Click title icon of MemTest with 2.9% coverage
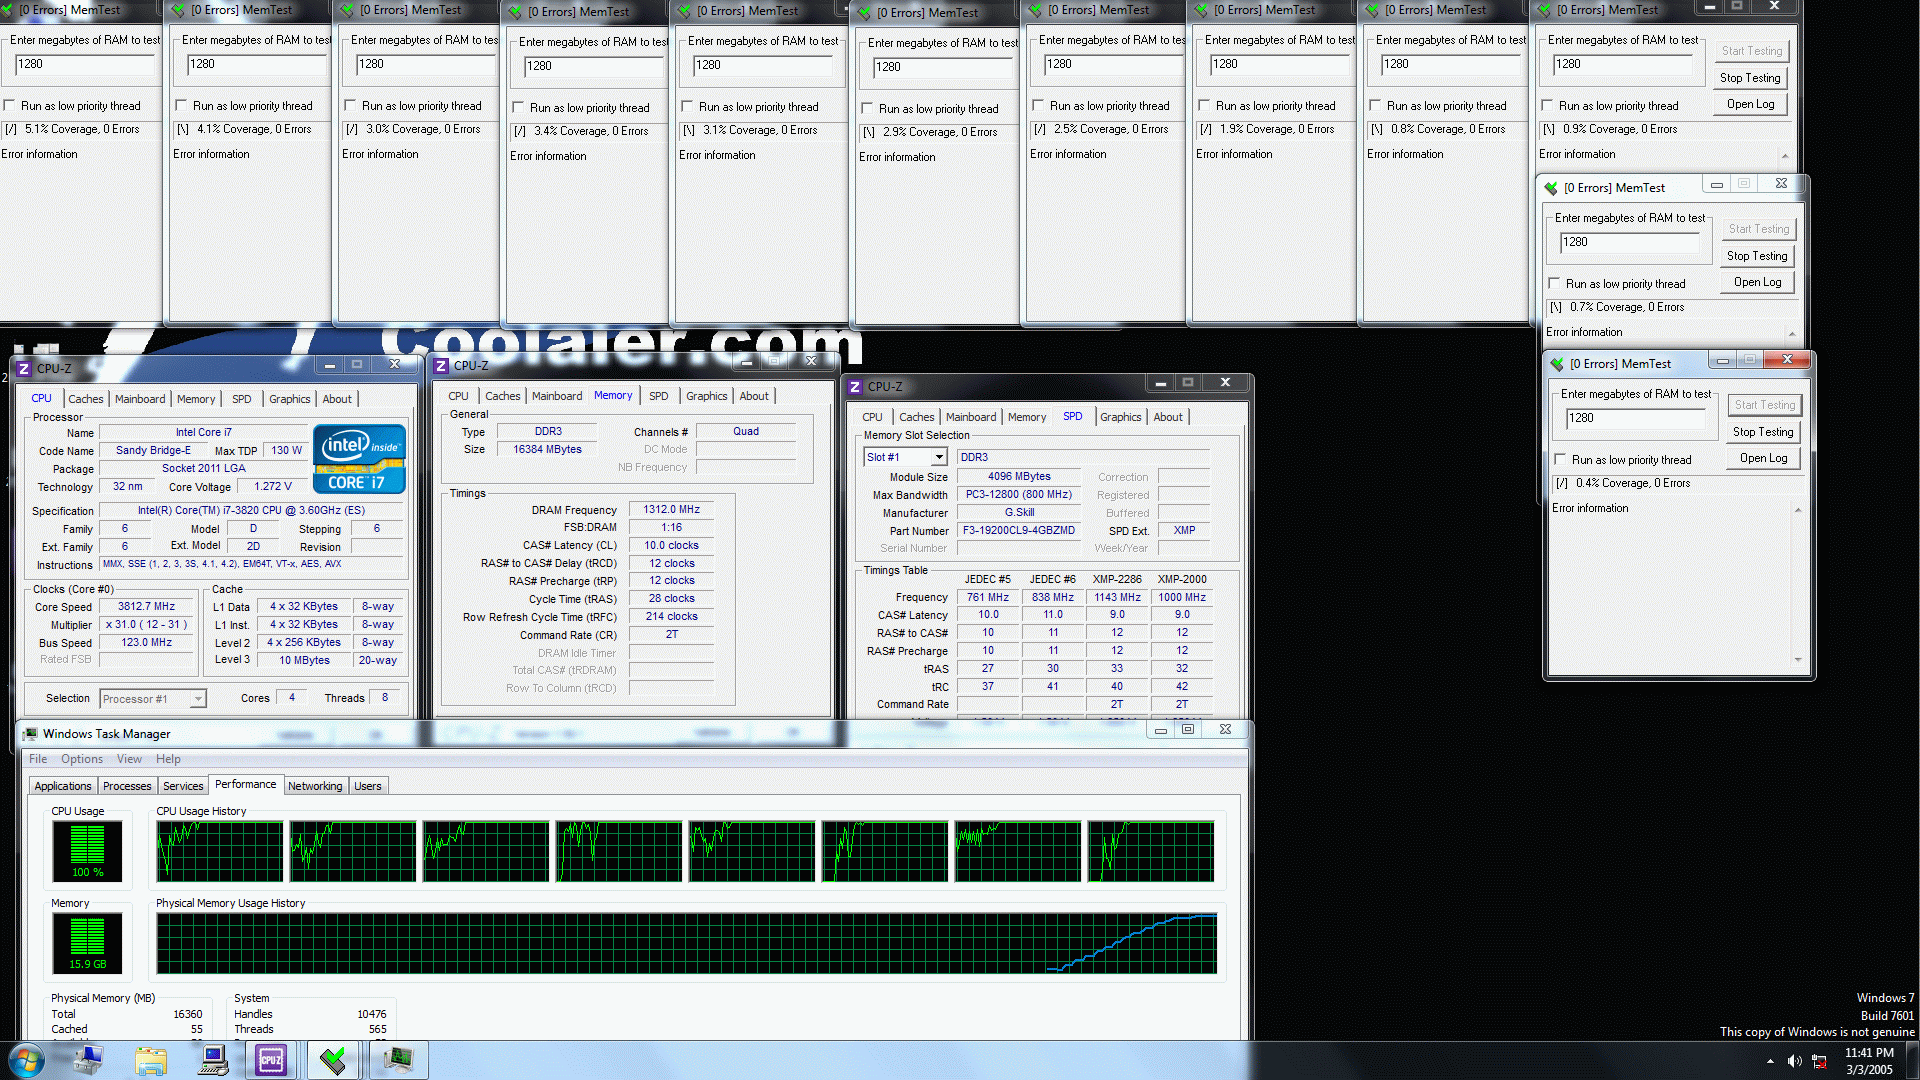The height and width of the screenshot is (1080, 1920). point(865,13)
